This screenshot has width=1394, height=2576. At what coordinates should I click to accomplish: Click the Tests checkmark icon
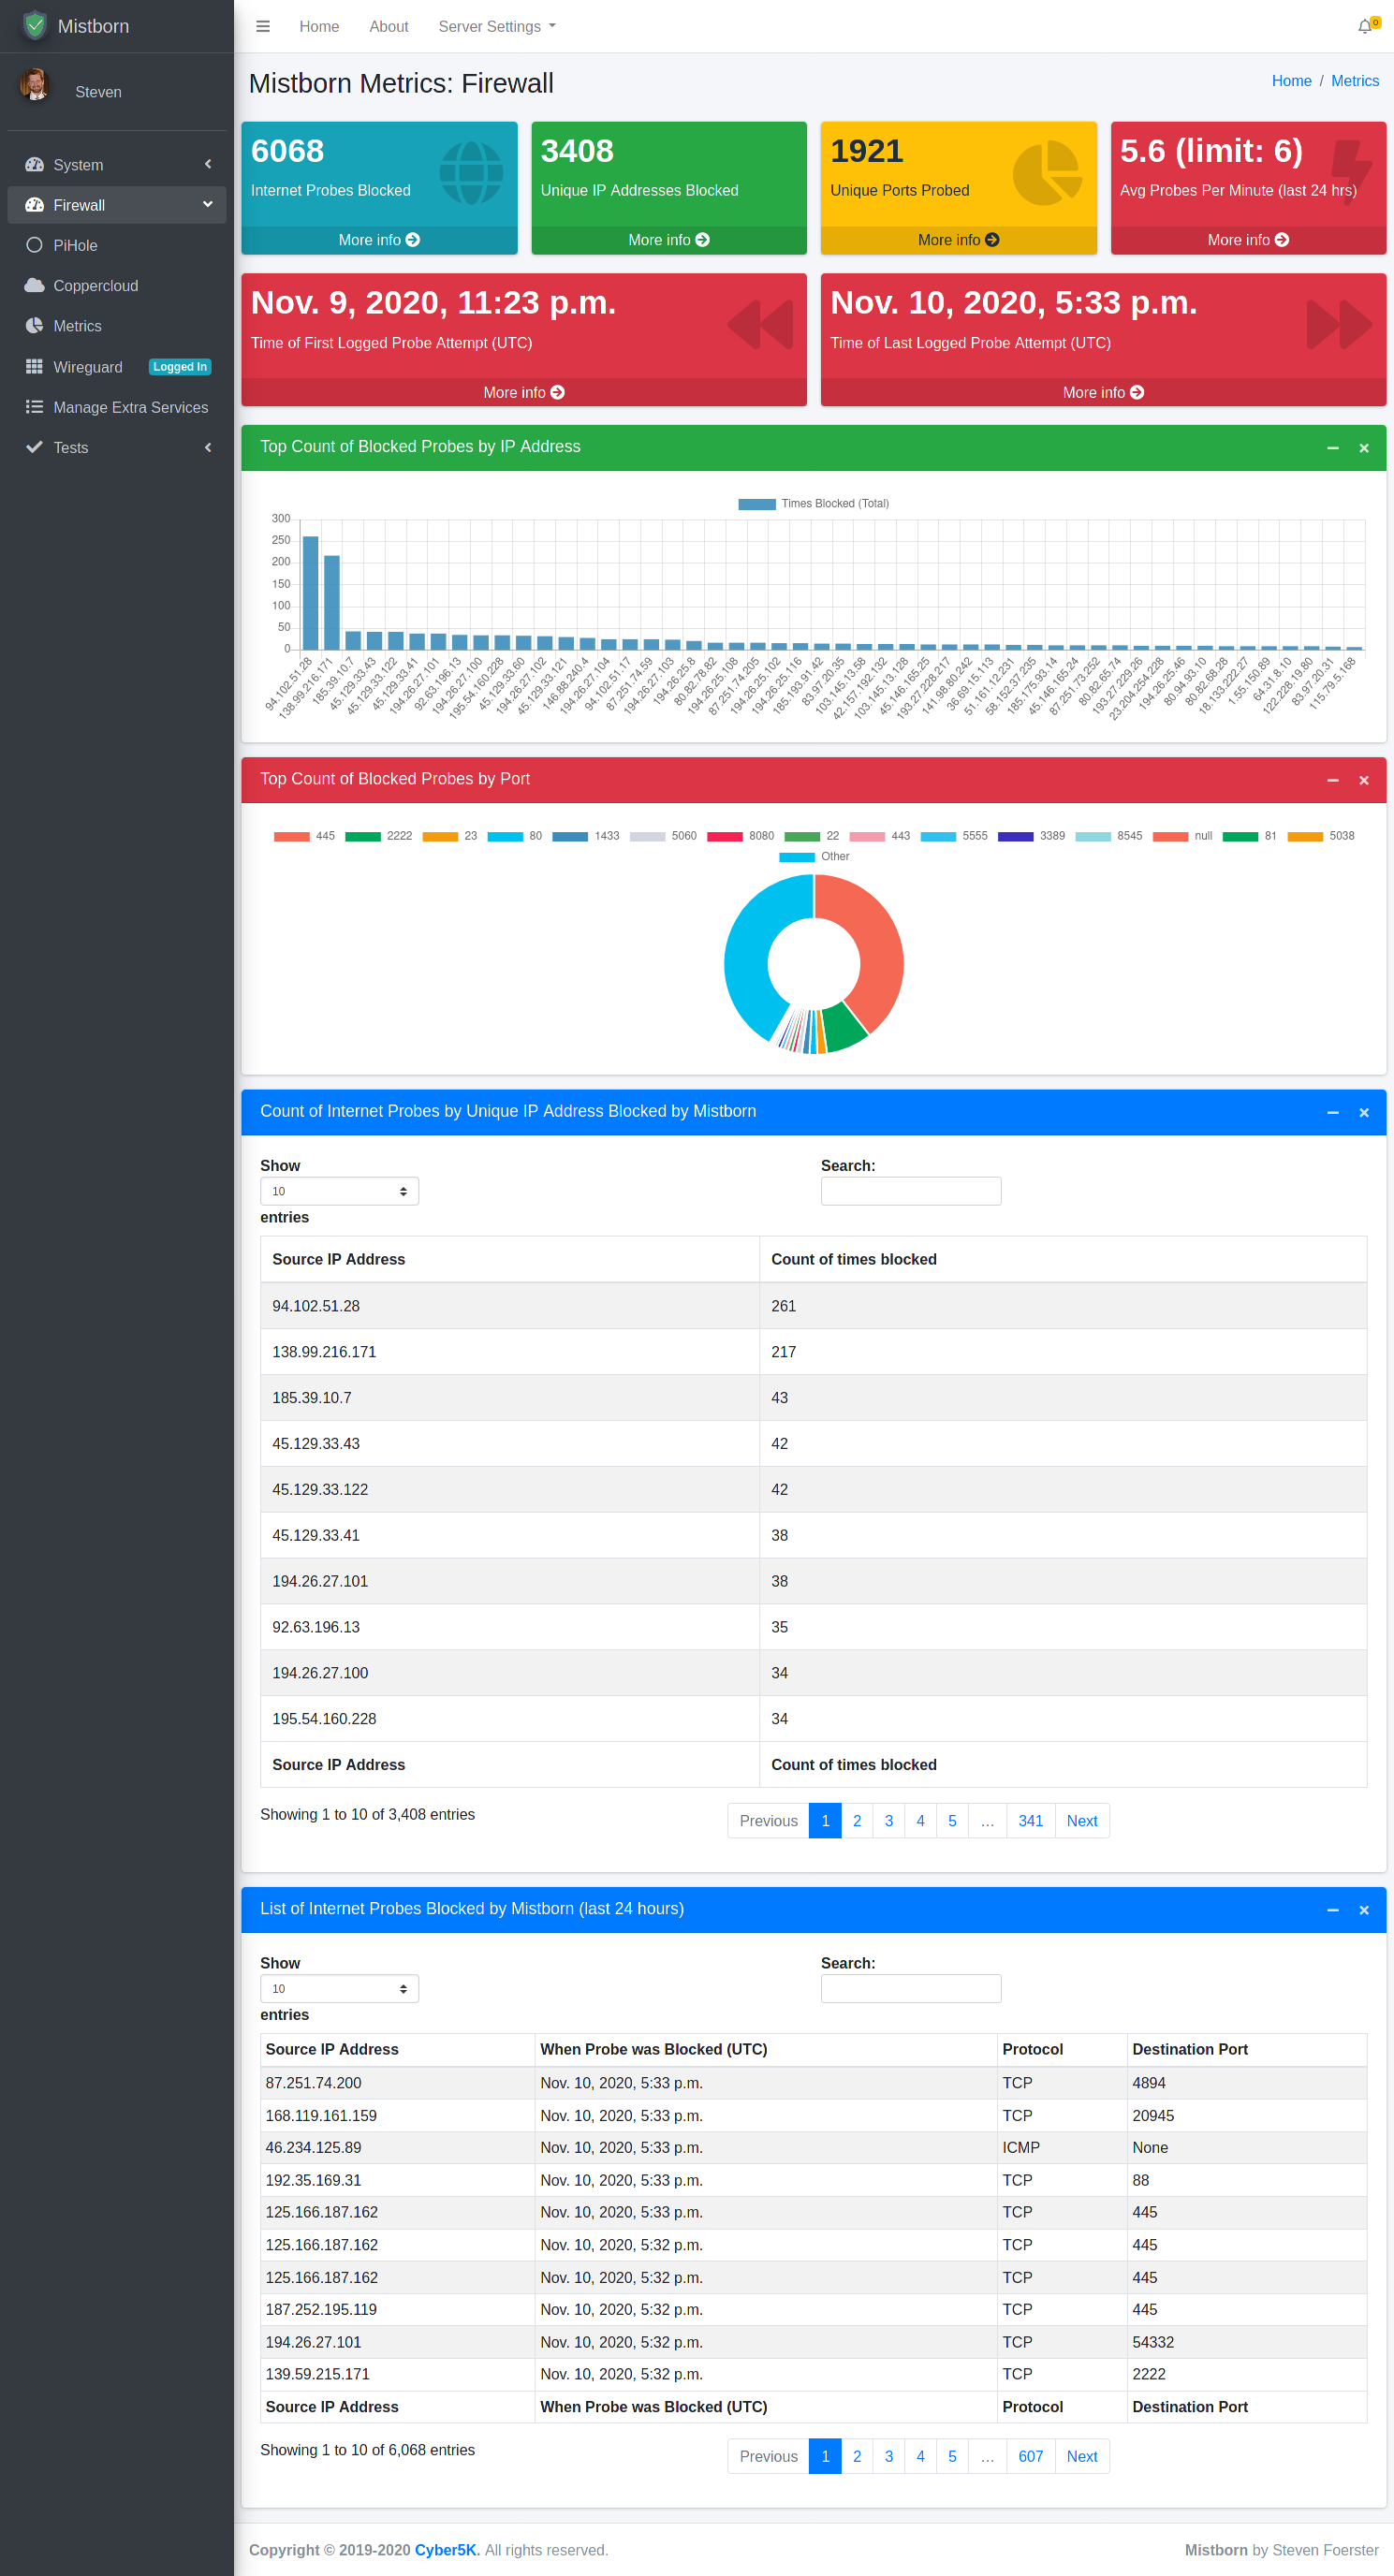pyautogui.click(x=35, y=447)
